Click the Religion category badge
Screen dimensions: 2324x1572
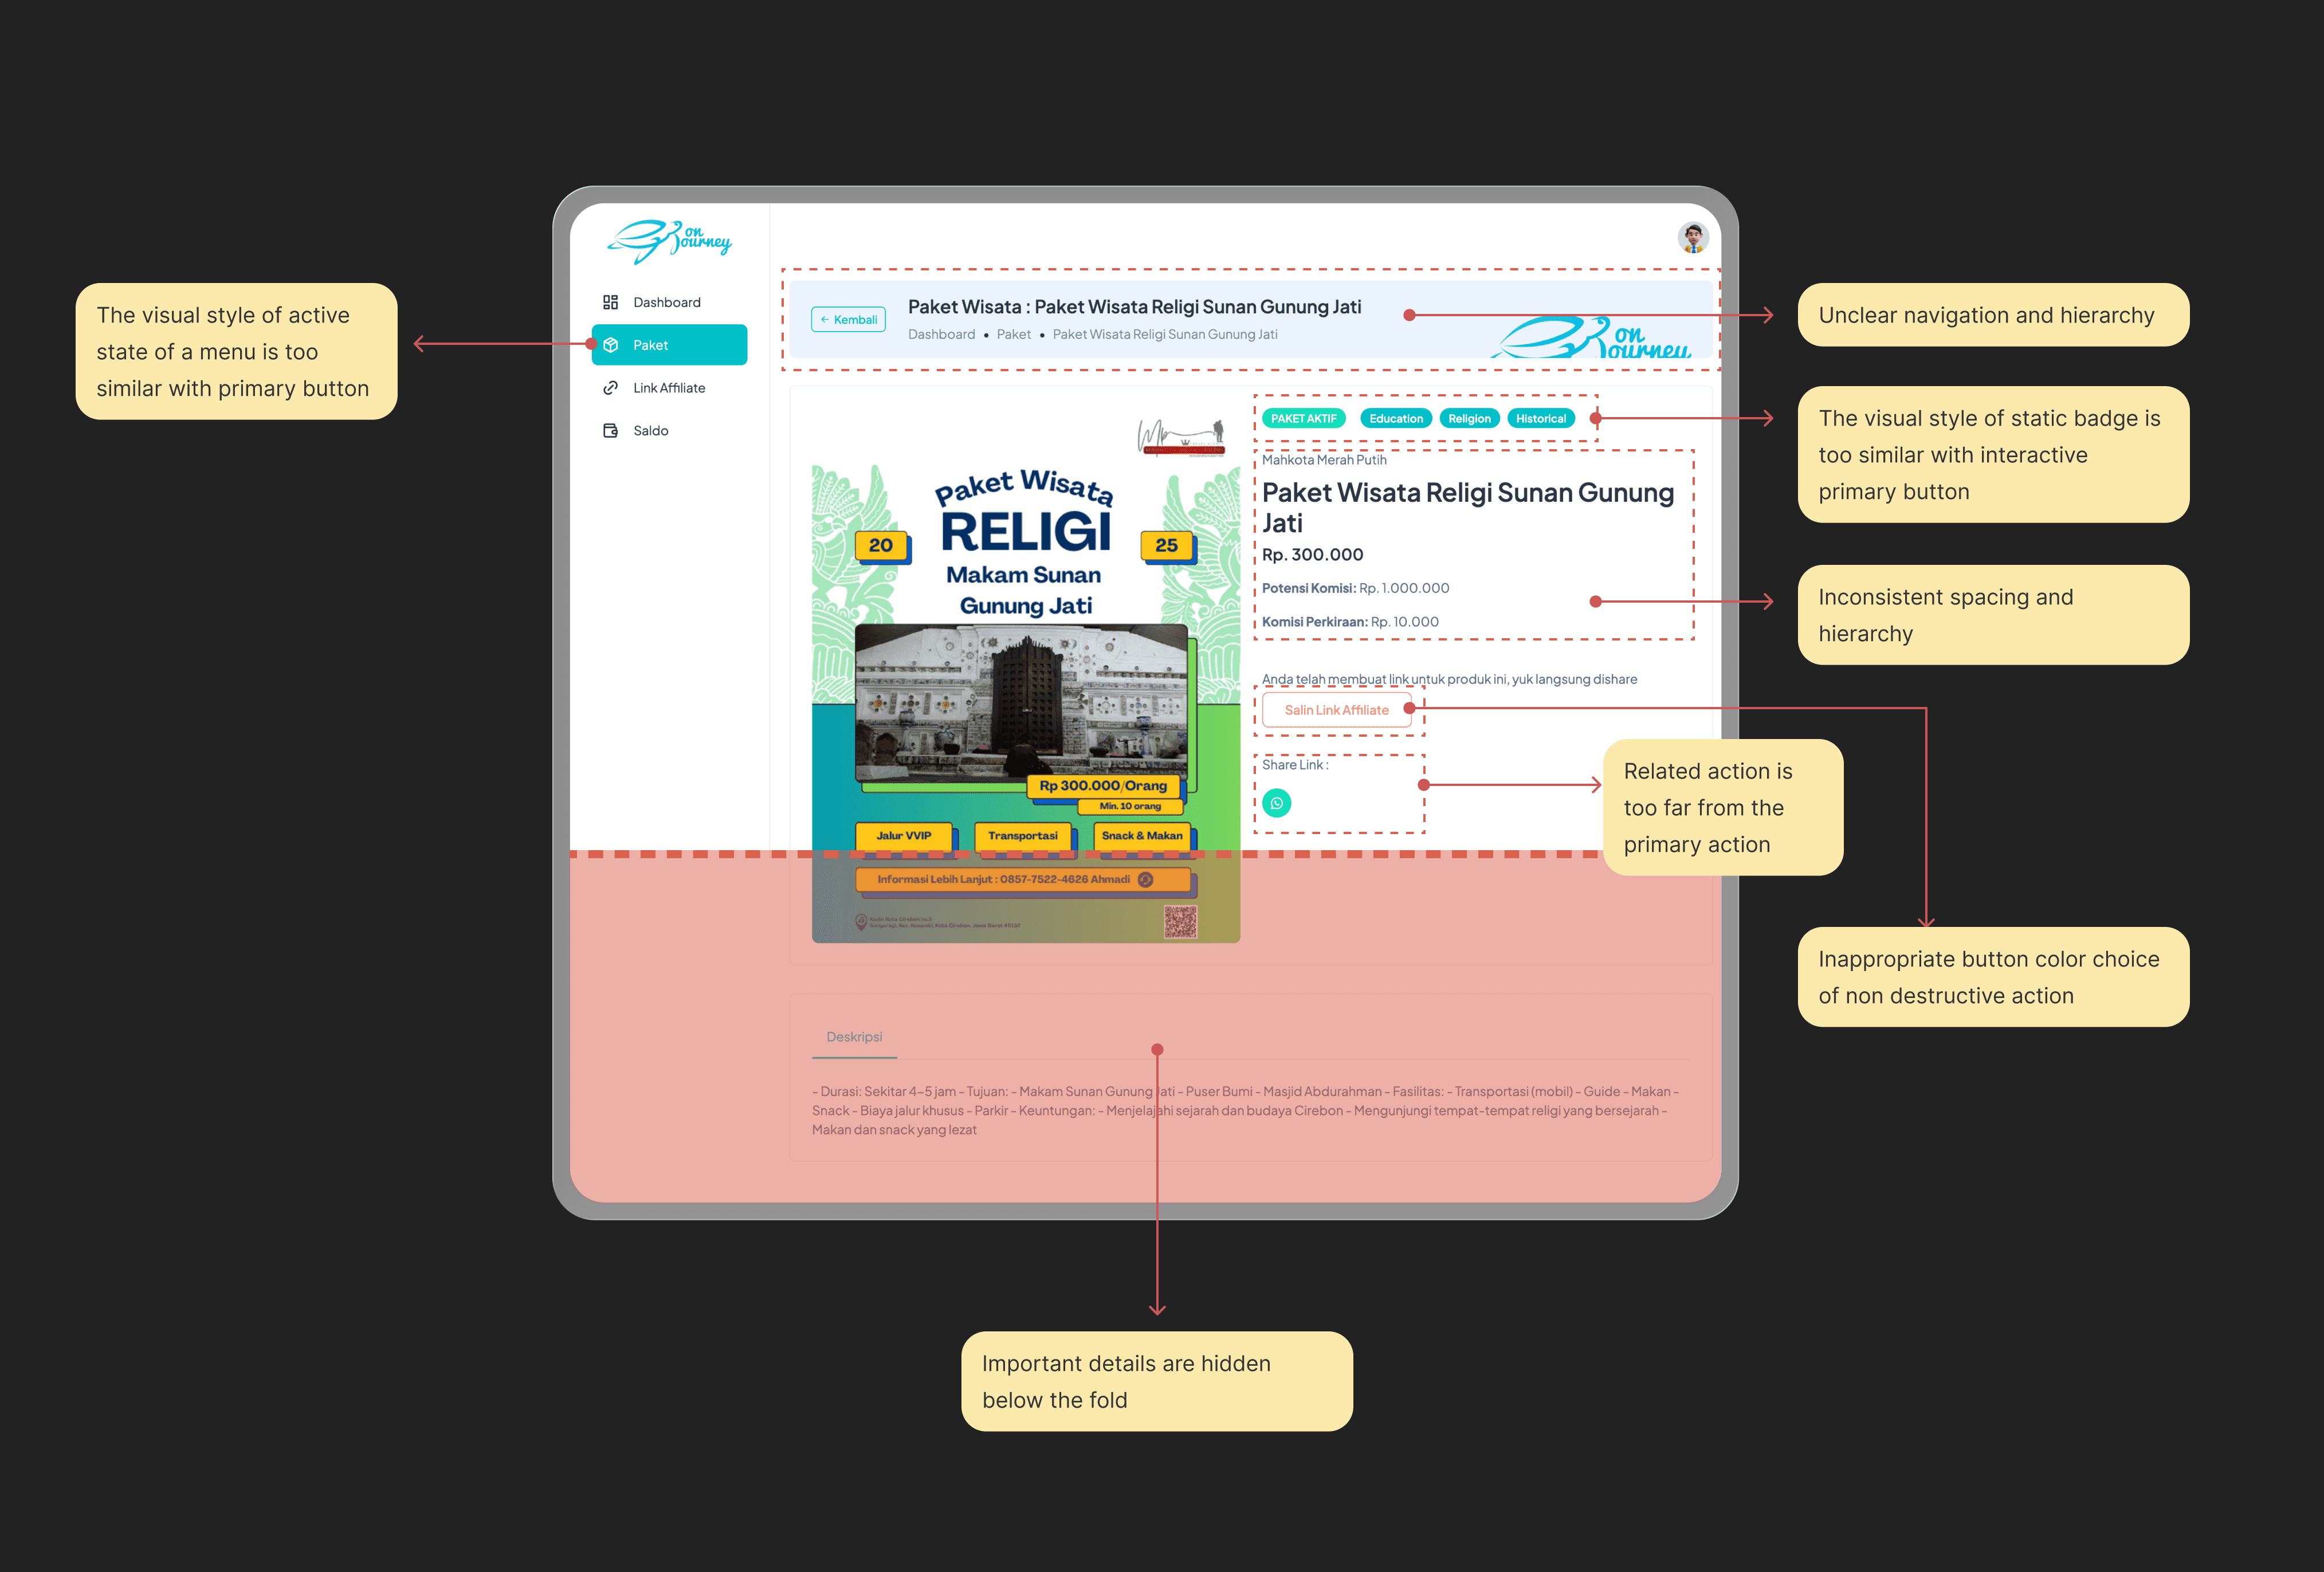pos(1469,419)
